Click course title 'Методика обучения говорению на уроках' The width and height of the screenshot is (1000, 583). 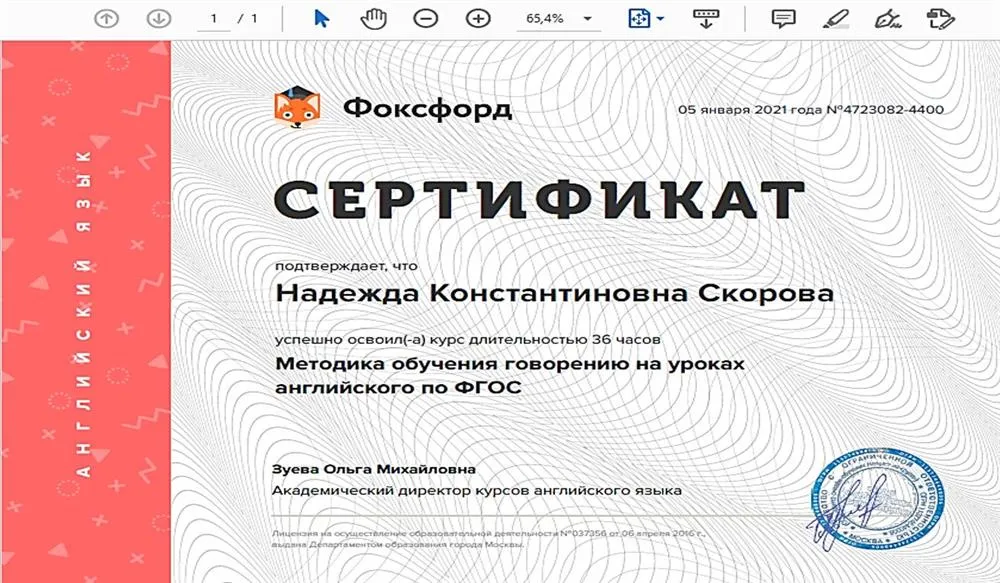click(x=510, y=364)
